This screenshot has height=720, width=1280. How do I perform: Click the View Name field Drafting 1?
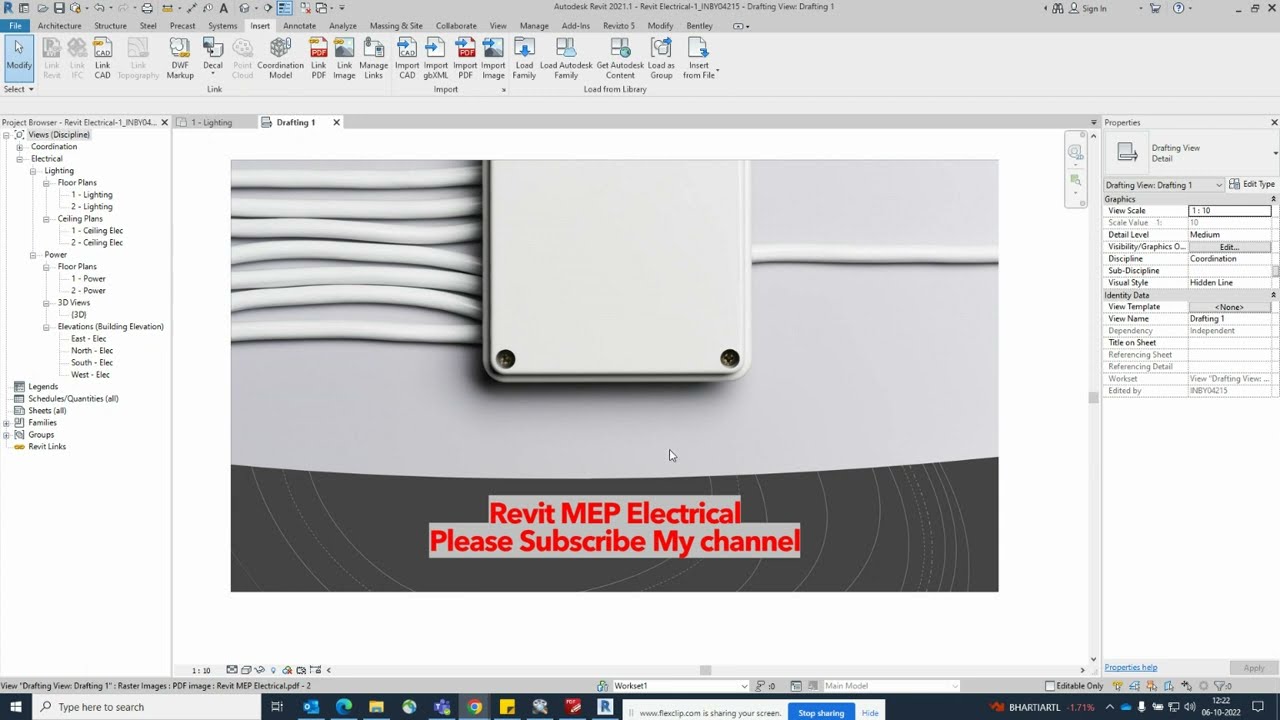pyautogui.click(x=1230, y=319)
